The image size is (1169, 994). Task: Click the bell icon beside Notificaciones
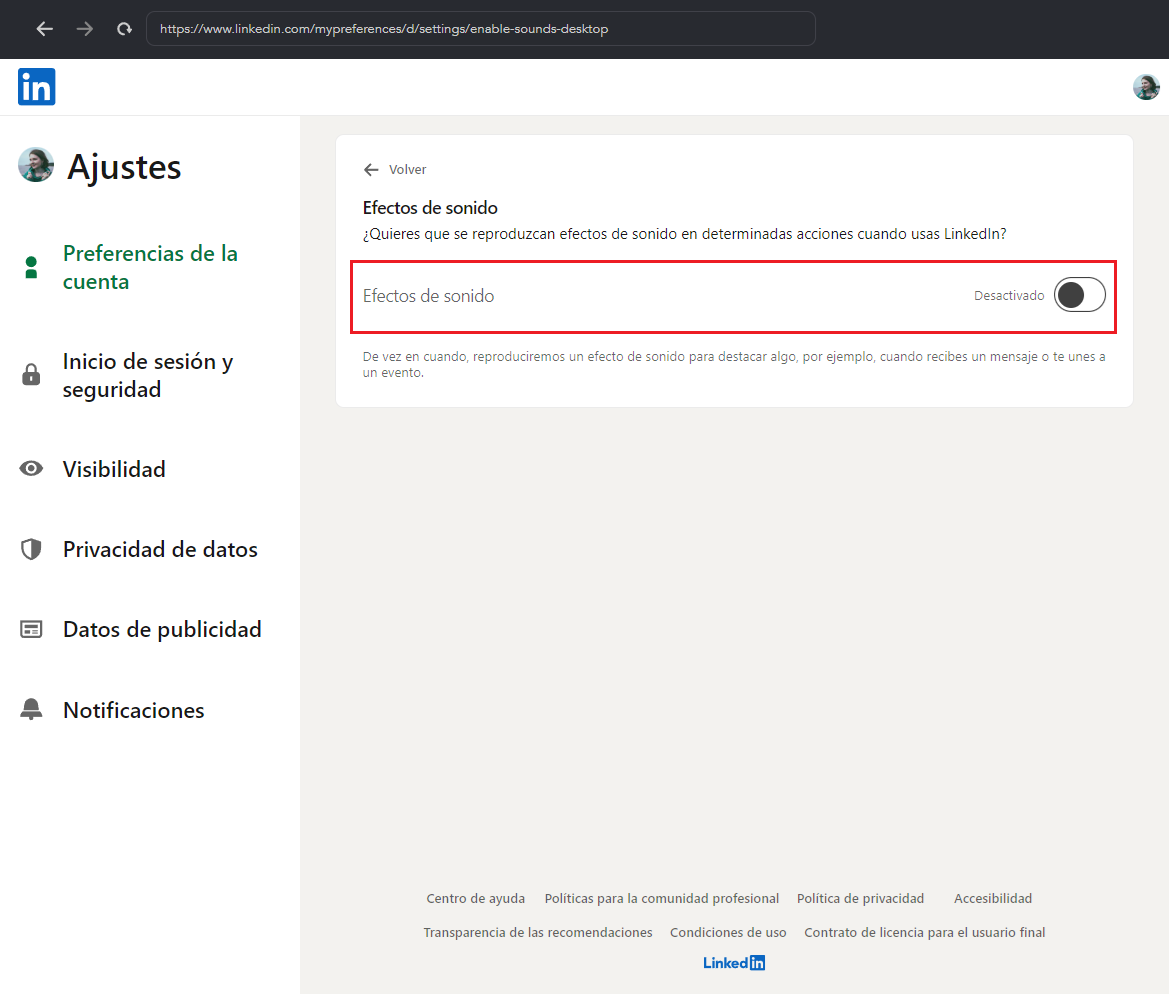click(31, 710)
